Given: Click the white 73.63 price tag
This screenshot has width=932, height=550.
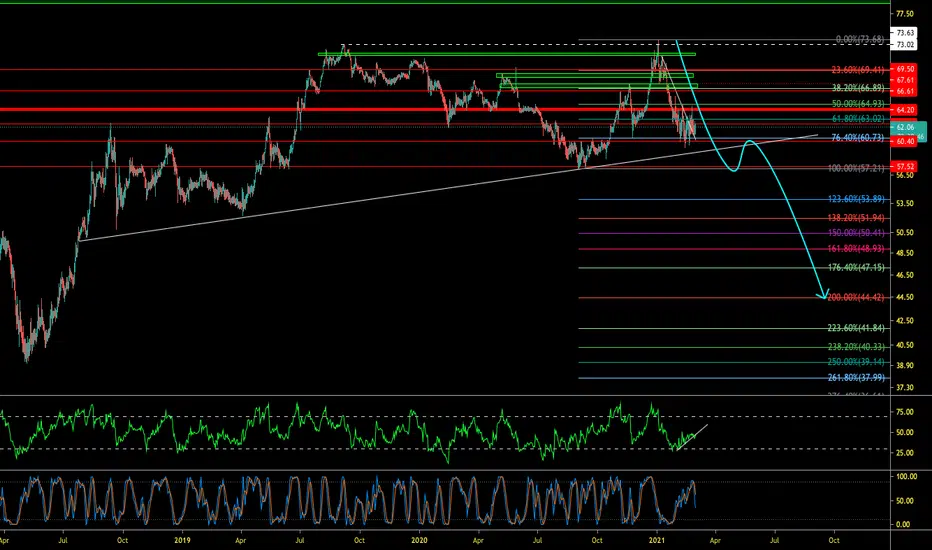Looking at the screenshot, I should click(903, 33).
